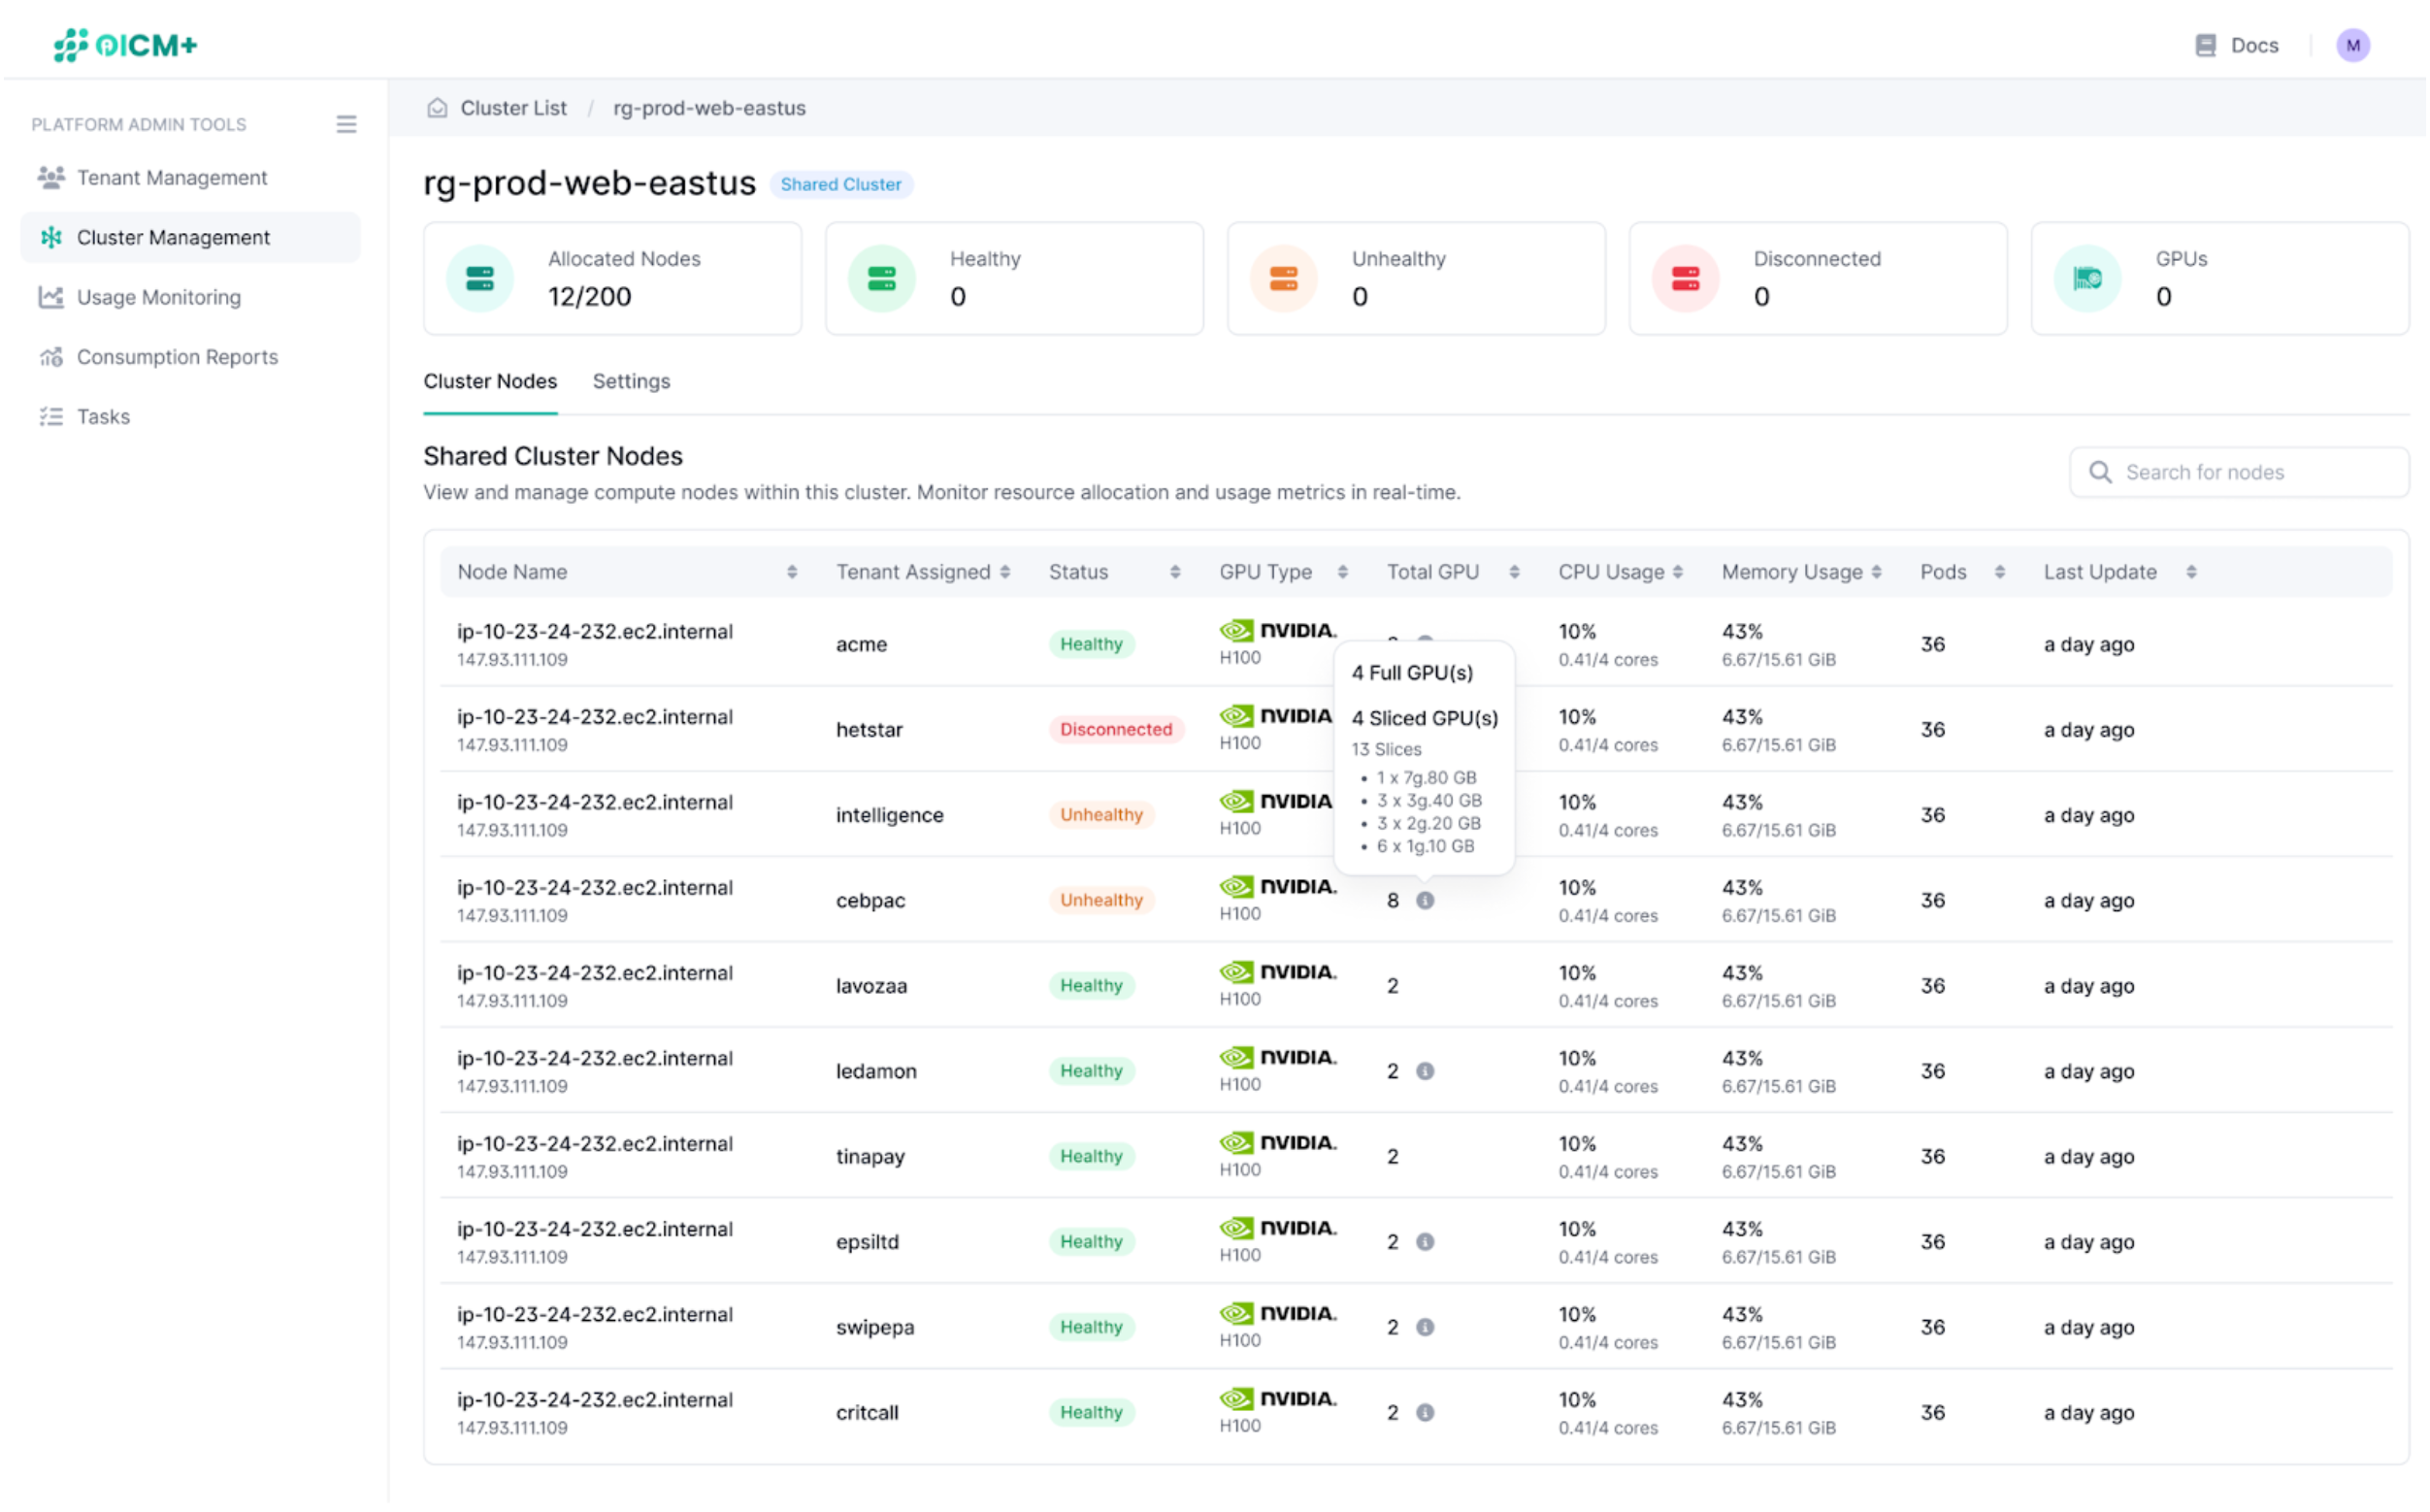Sort by Tenant Assigned arrows

pyautogui.click(x=1005, y=572)
